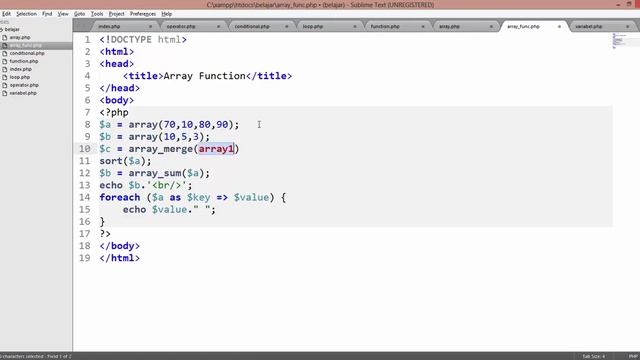Close the operator.php tab
The image size is (640, 360).
click(x=219, y=27)
